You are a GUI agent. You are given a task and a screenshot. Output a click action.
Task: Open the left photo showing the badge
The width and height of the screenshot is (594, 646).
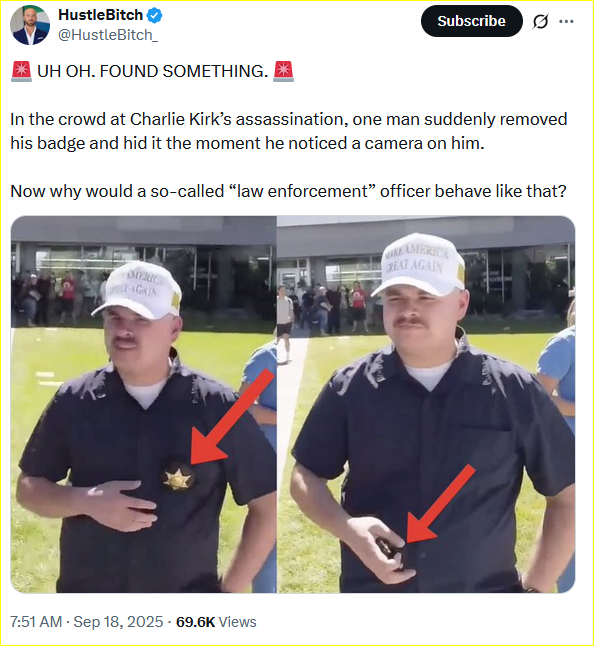[143, 404]
